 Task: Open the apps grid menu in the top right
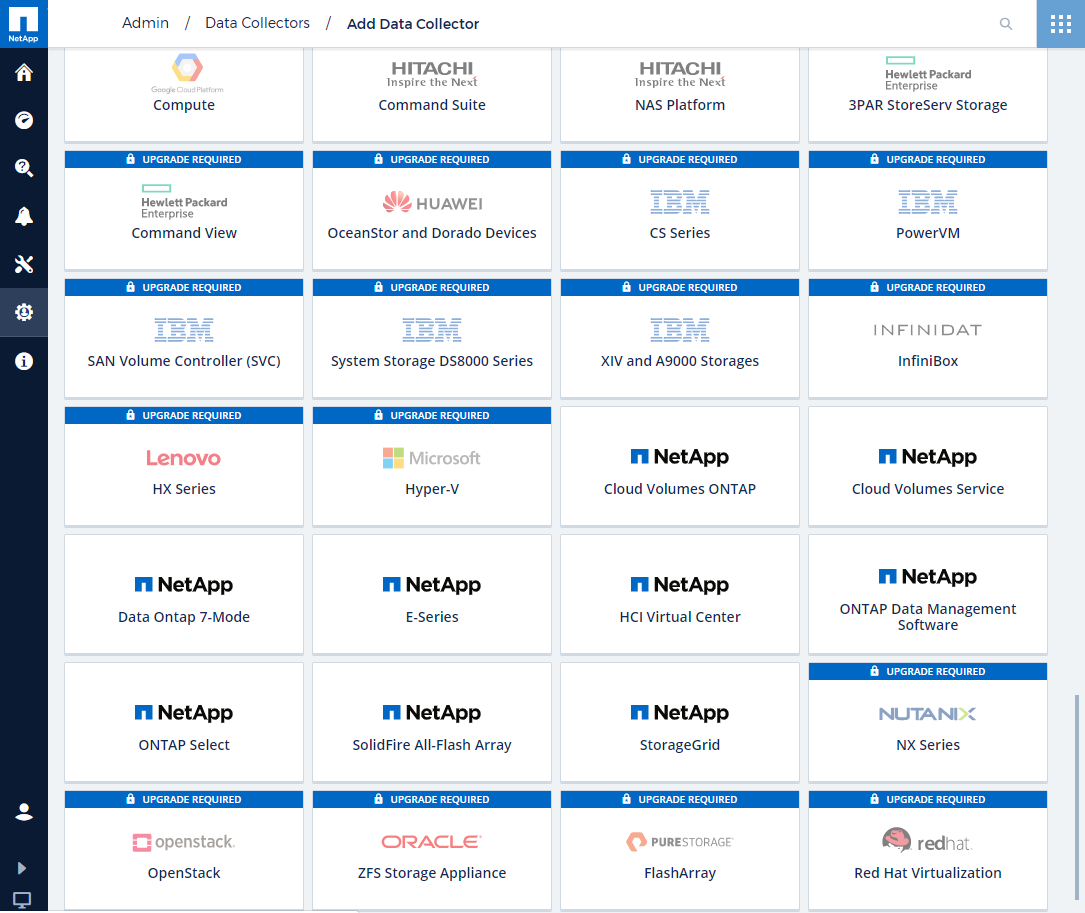(1060, 24)
